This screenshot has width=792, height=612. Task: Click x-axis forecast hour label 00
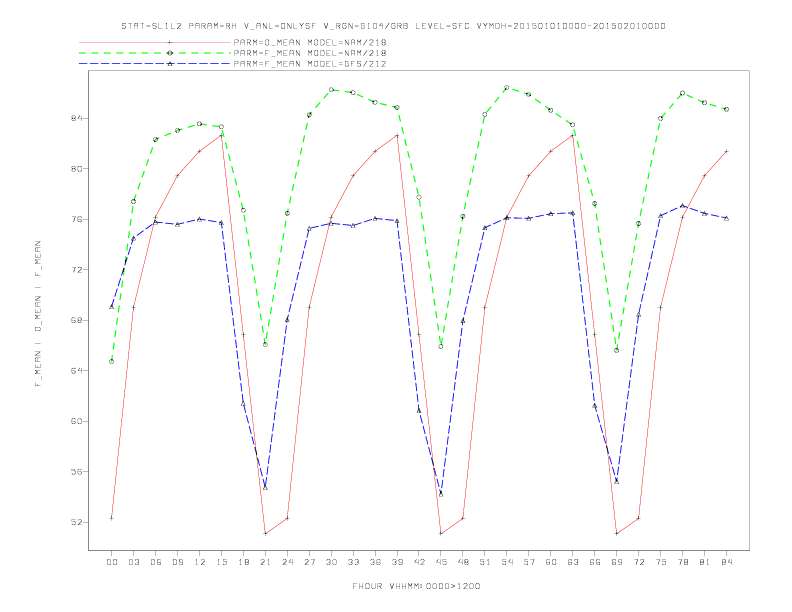(112, 562)
